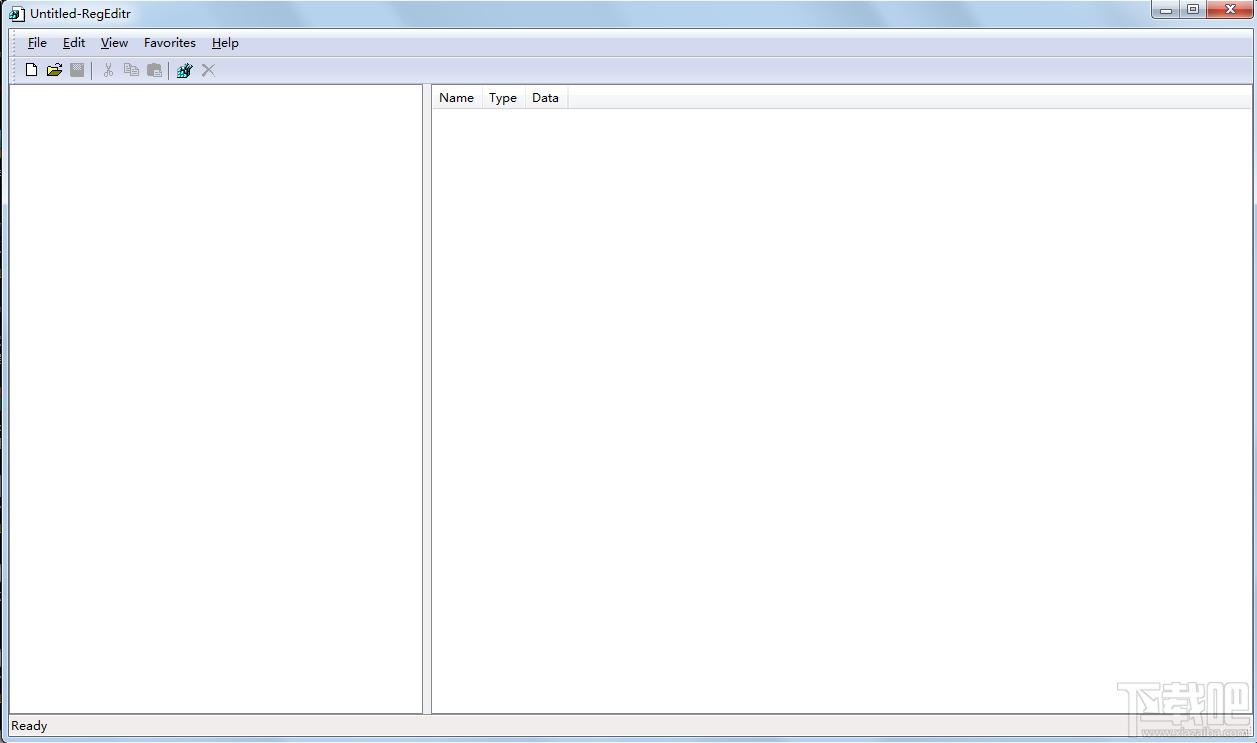1257x743 pixels.
Task: Sort entries by the Data column
Action: (x=545, y=97)
